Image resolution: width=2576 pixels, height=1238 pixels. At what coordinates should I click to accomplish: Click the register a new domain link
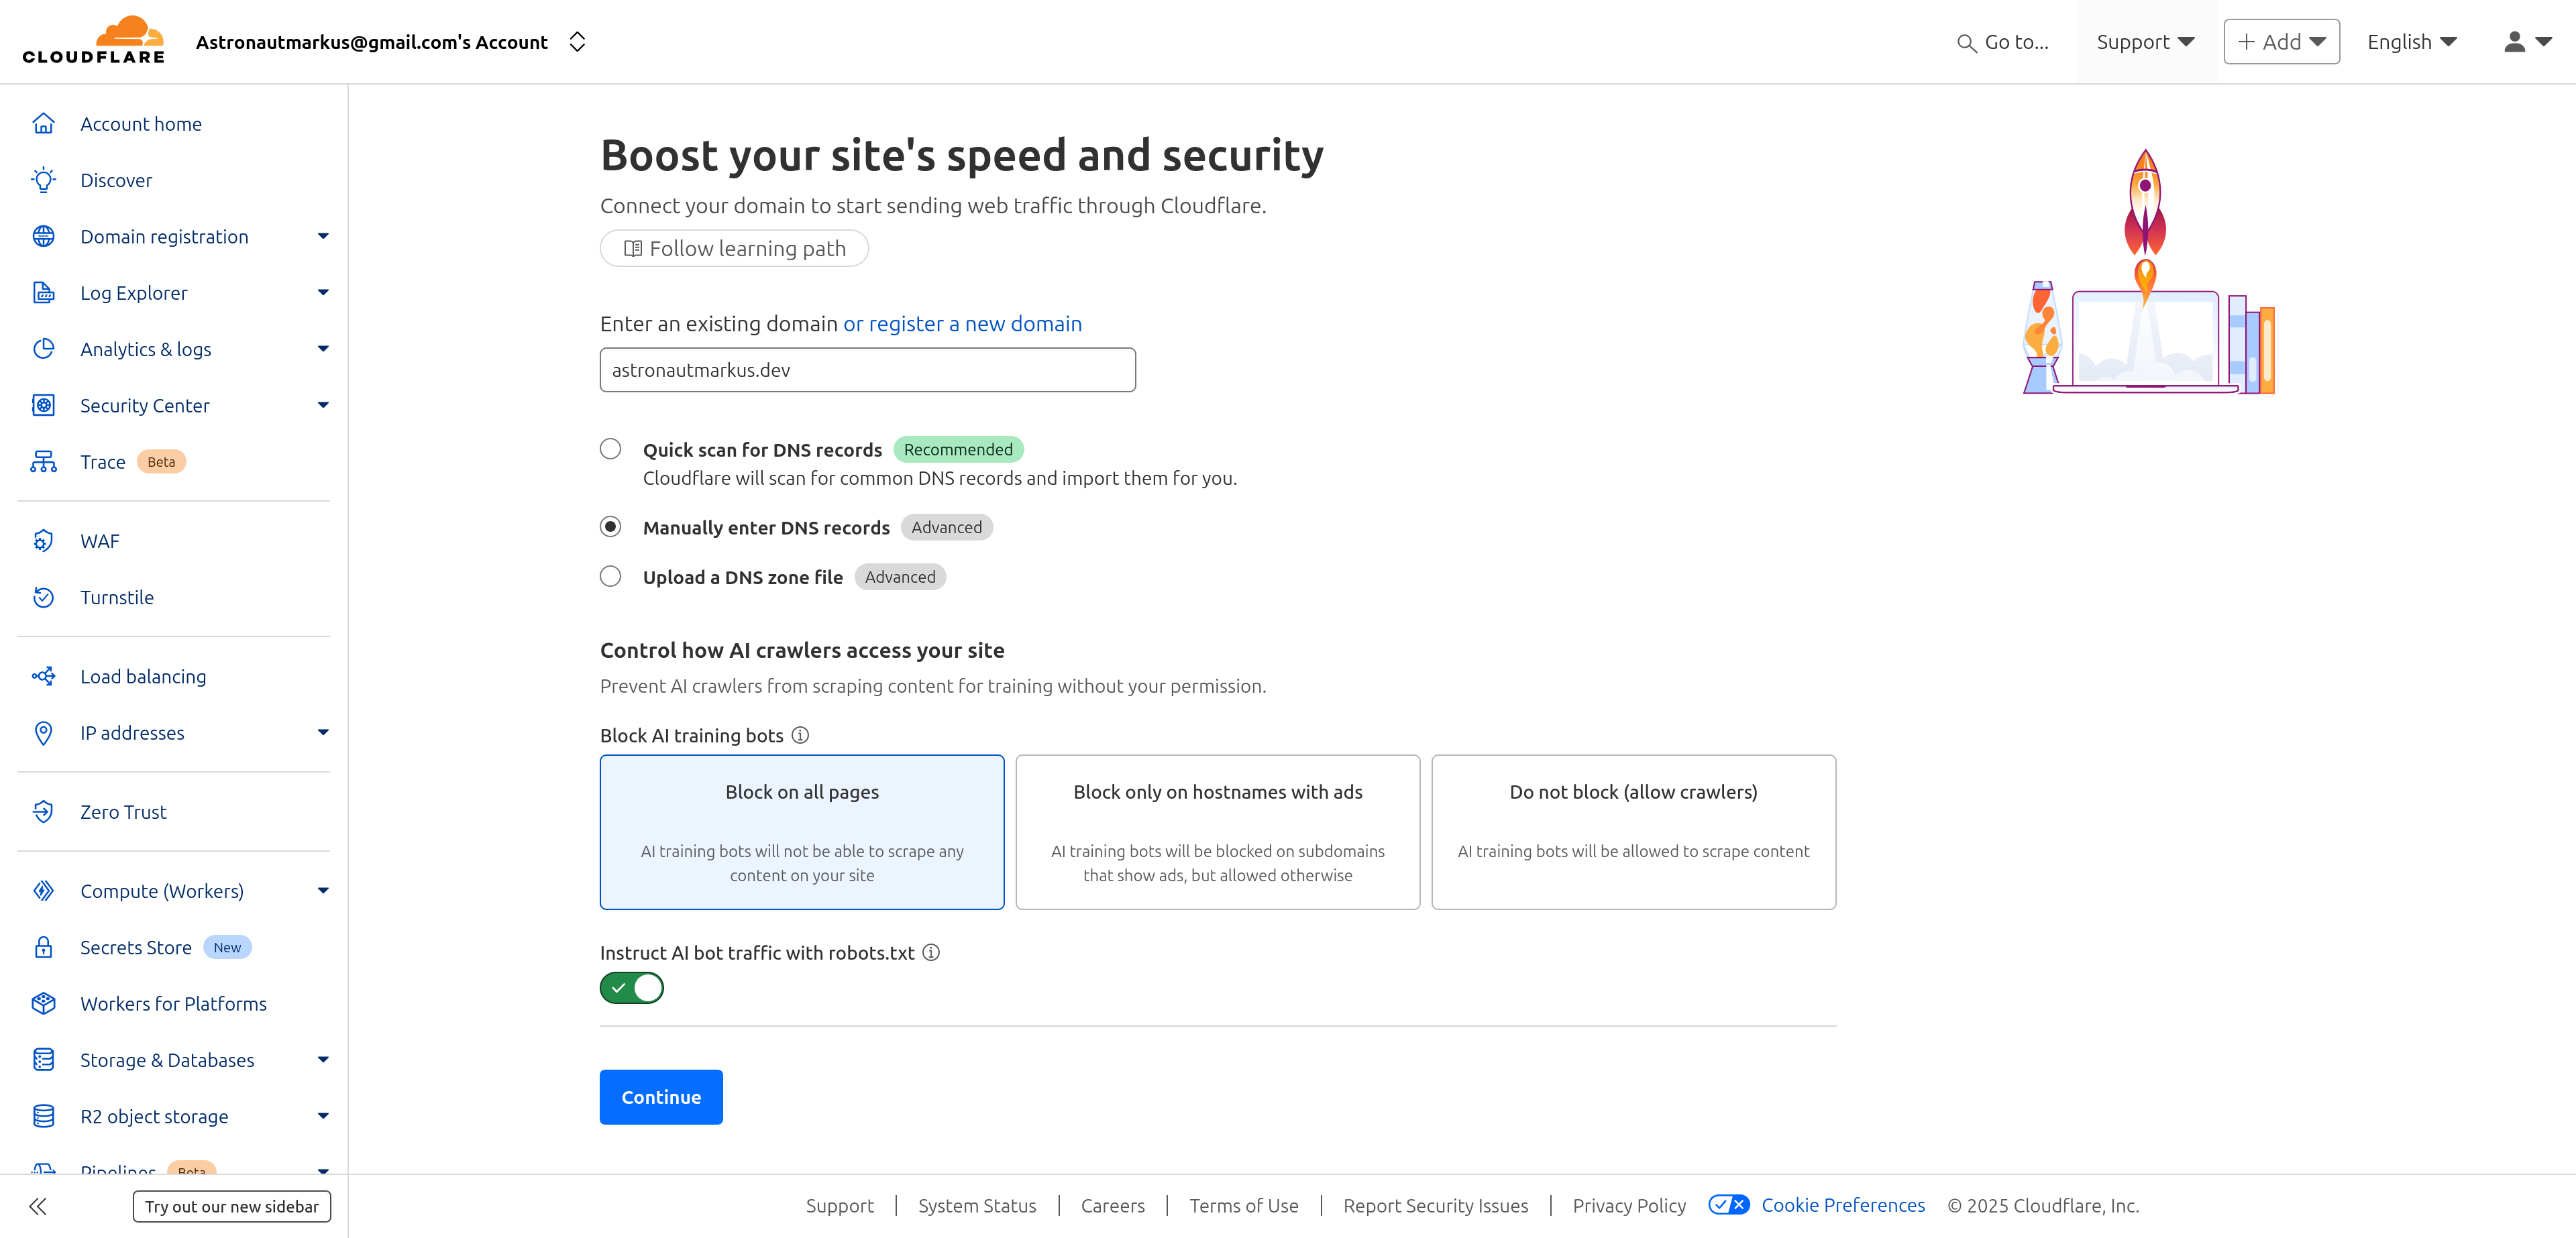tap(962, 324)
